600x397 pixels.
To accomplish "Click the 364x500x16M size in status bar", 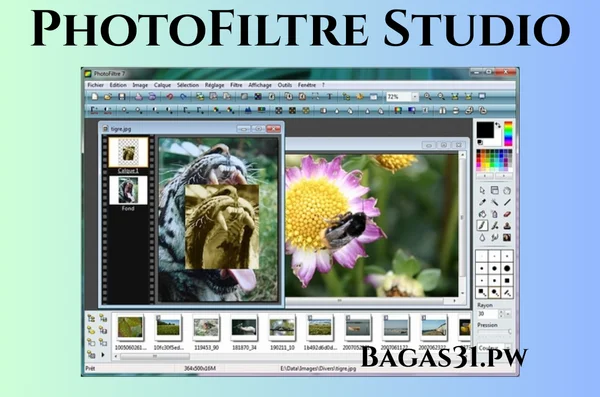I will [x=200, y=368].
